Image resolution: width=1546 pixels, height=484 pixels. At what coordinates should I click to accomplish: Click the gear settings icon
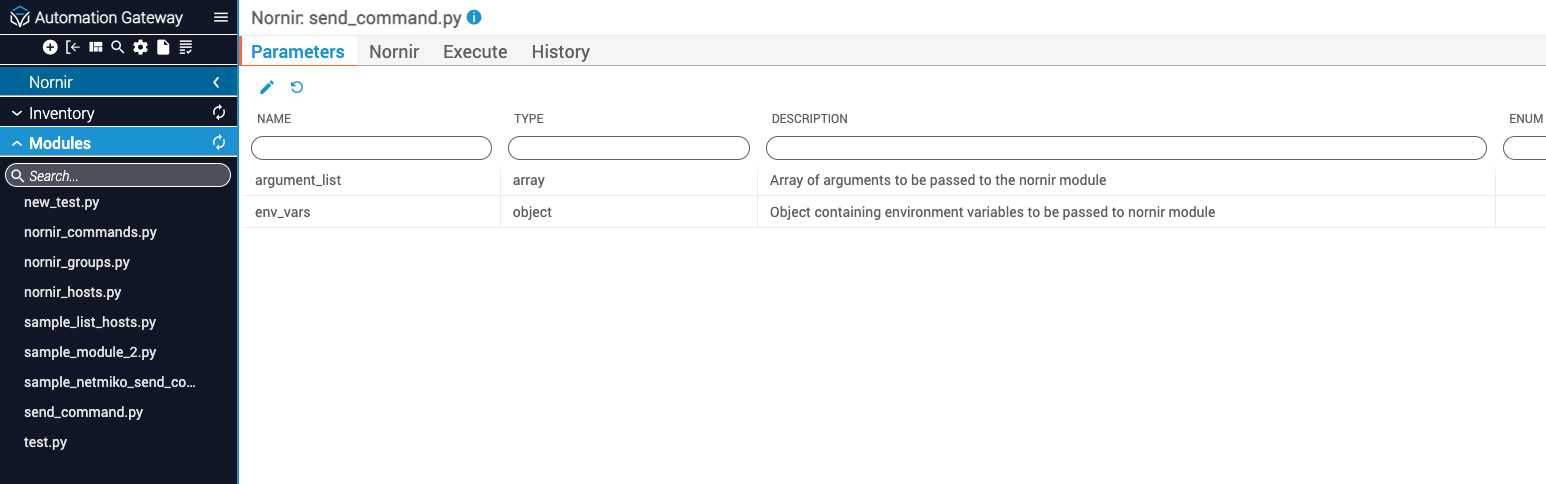[x=140, y=47]
